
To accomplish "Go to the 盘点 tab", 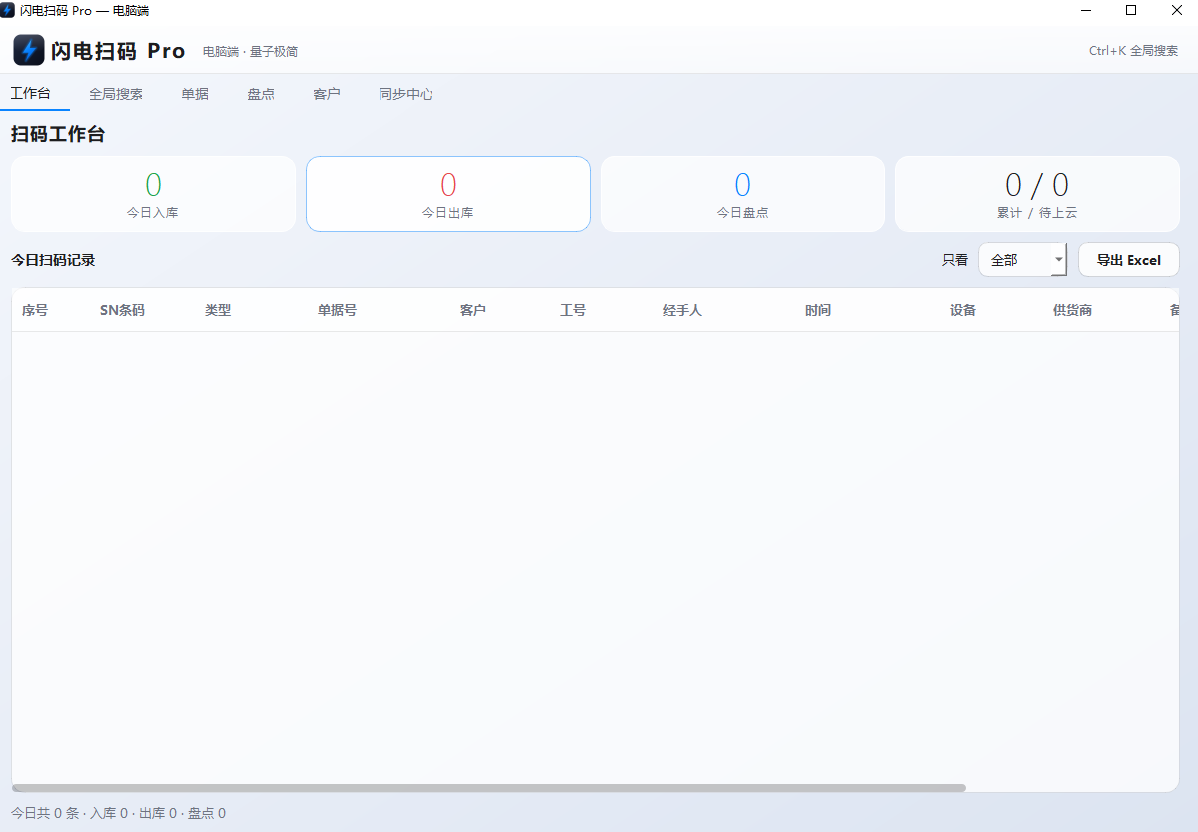I will [x=261, y=94].
